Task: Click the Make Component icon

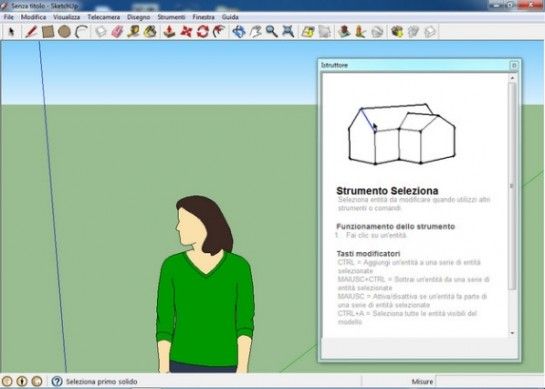Action: tap(101, 32)
